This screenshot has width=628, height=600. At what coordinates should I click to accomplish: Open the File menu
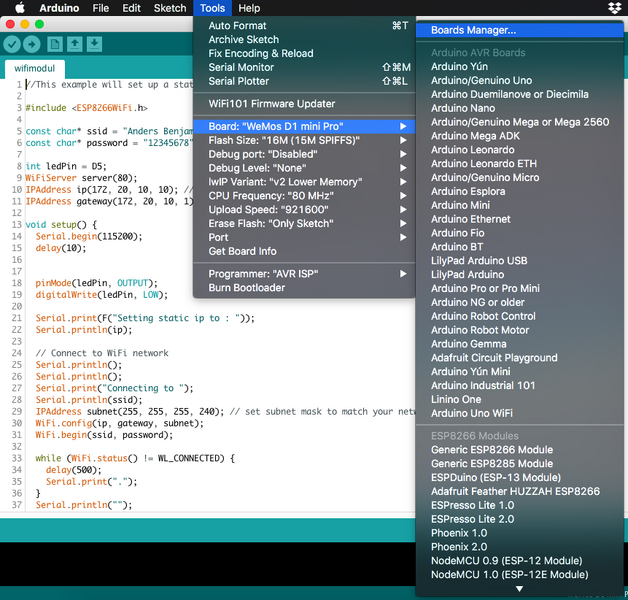tap(101, 8)
